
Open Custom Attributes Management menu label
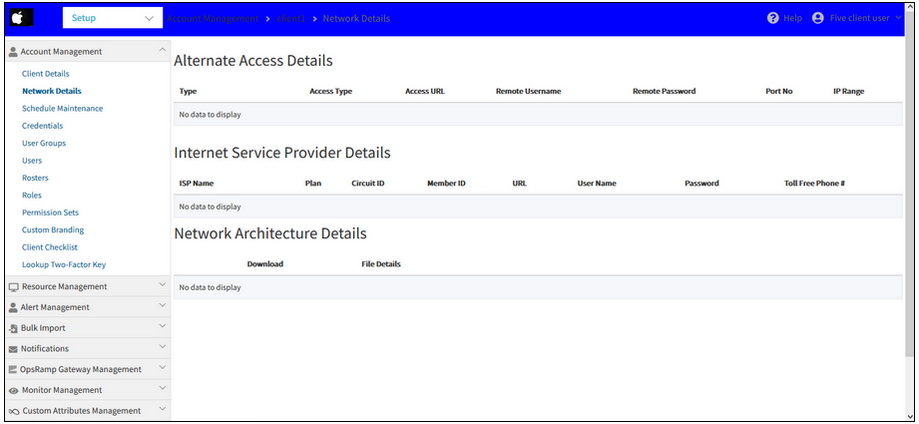pos(81,411)
